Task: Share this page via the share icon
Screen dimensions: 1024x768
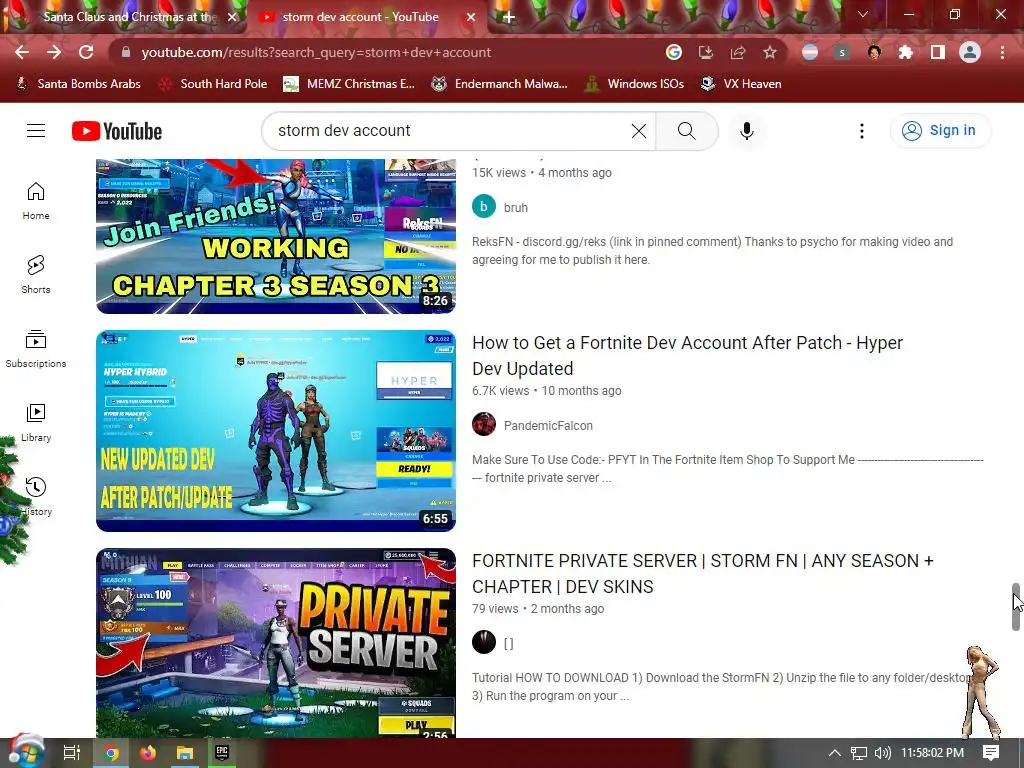Action: click(x=738, y=52)
